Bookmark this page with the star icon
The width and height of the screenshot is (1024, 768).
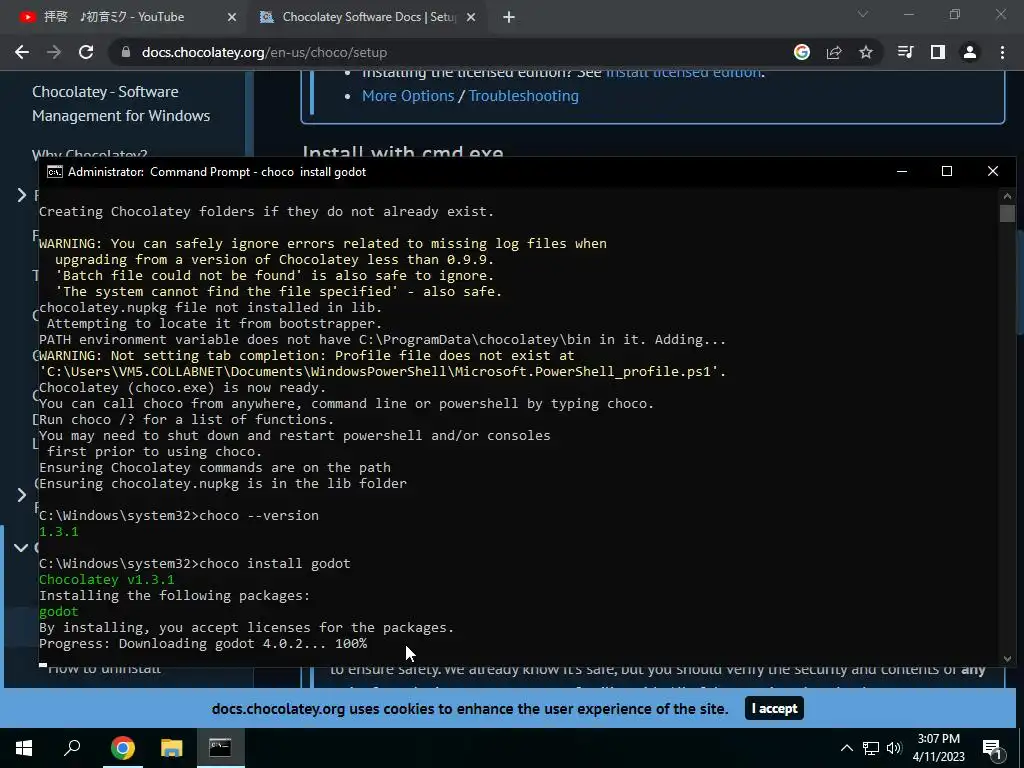866,52
